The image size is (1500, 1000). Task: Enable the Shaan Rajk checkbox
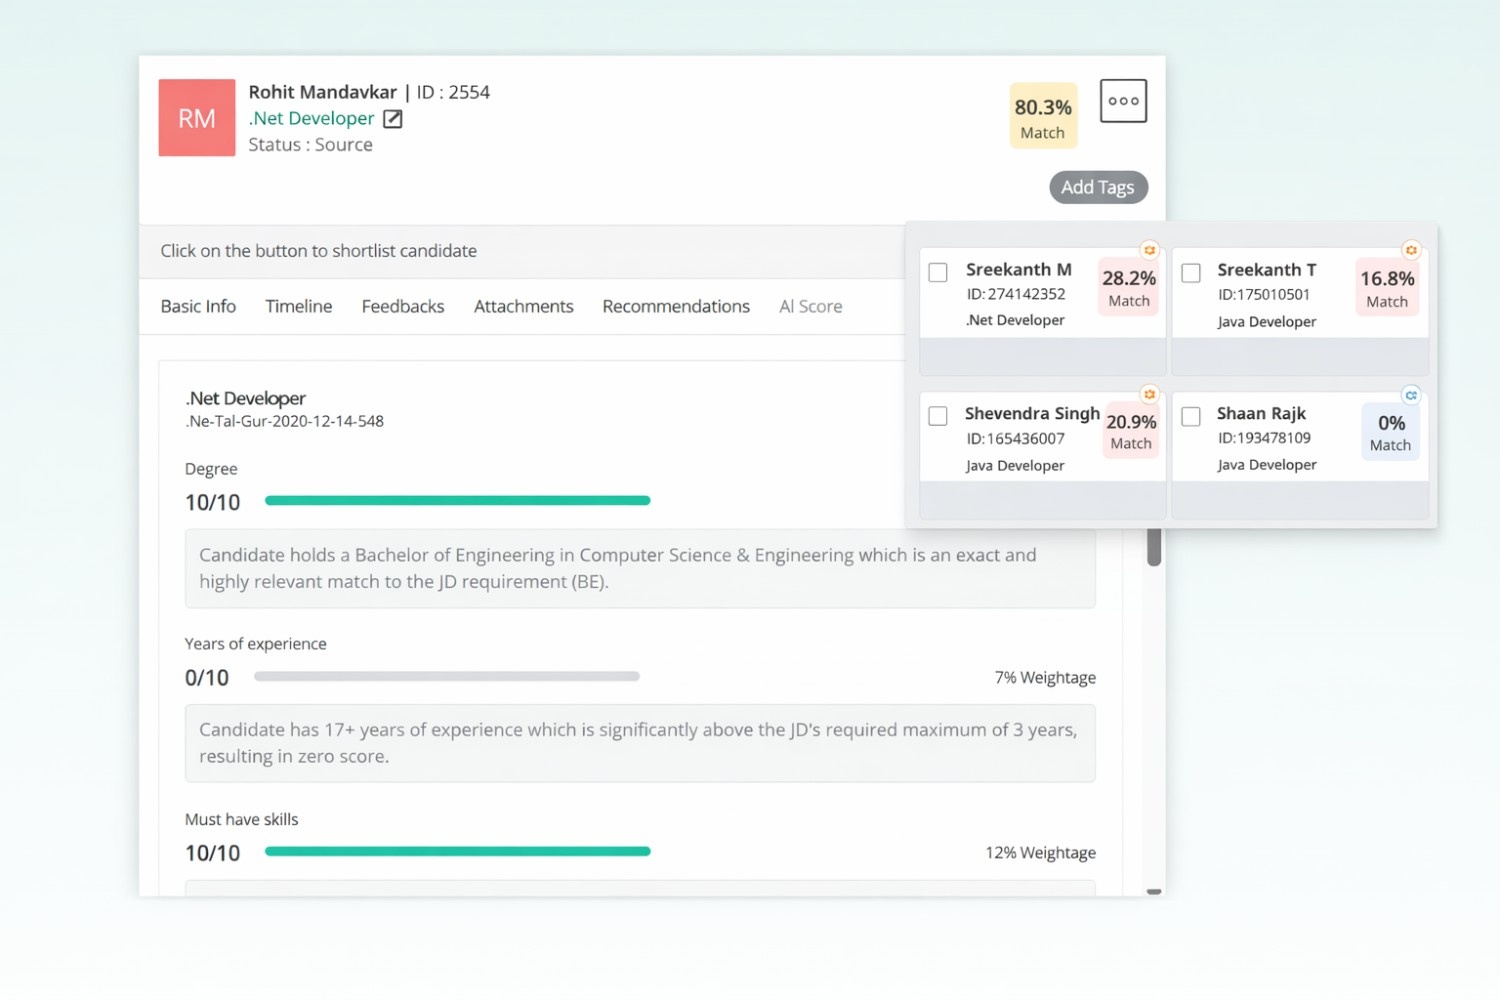coord(1191,416)
